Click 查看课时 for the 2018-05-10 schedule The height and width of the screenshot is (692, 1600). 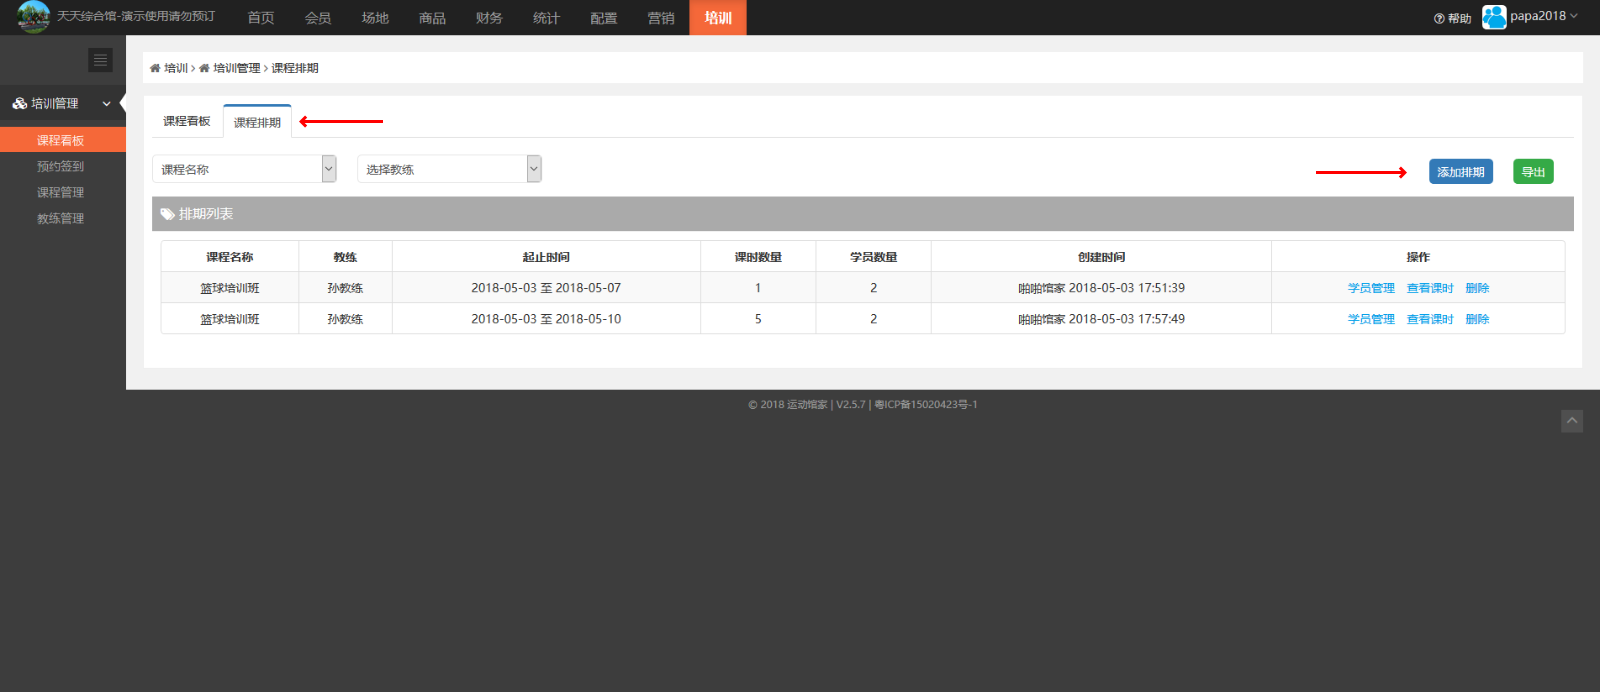coord(1430,319)
